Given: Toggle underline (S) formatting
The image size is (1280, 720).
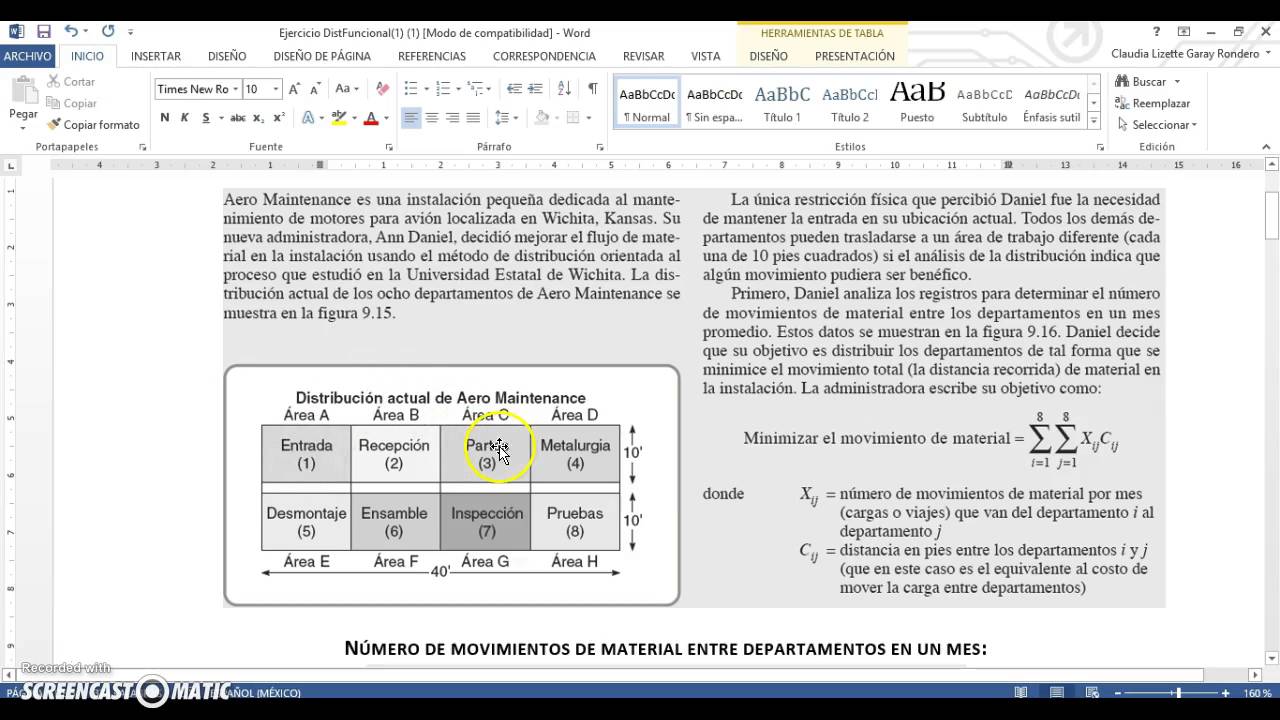Looking at the screenshot, I should point(206,118).
